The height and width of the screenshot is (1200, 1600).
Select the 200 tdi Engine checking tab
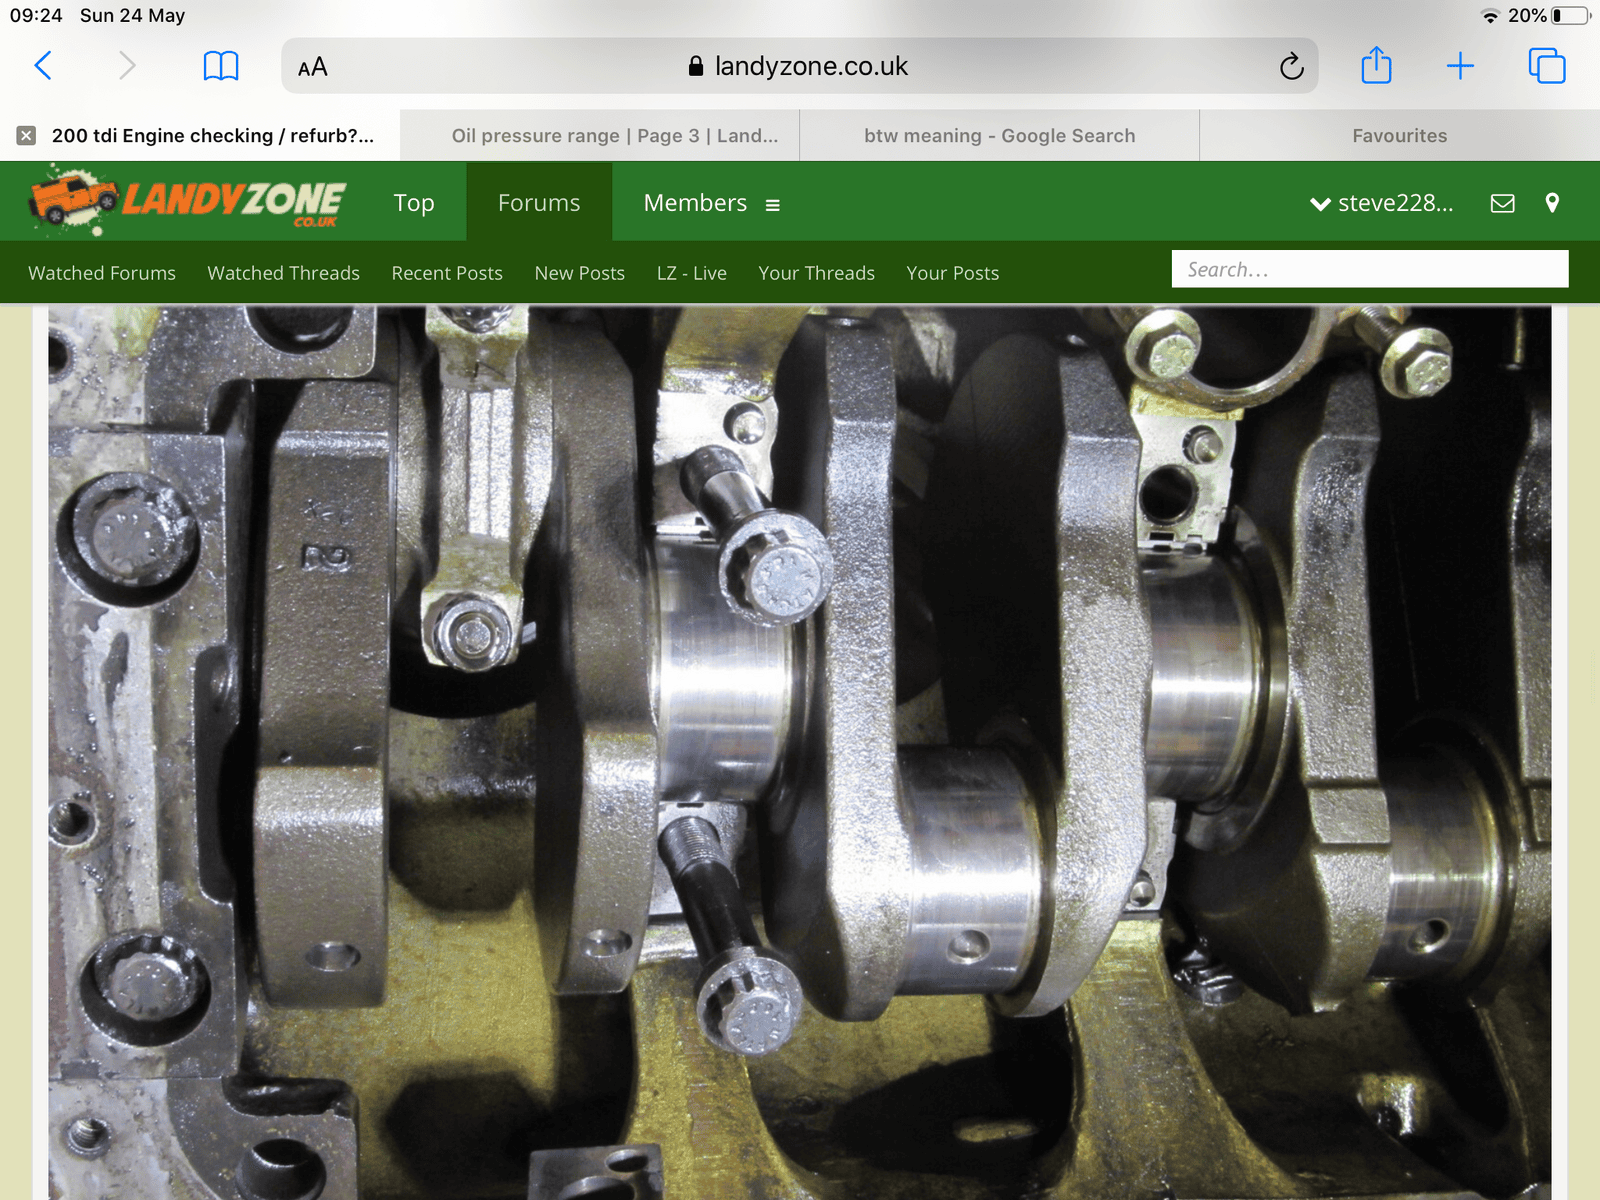(200, 136)
